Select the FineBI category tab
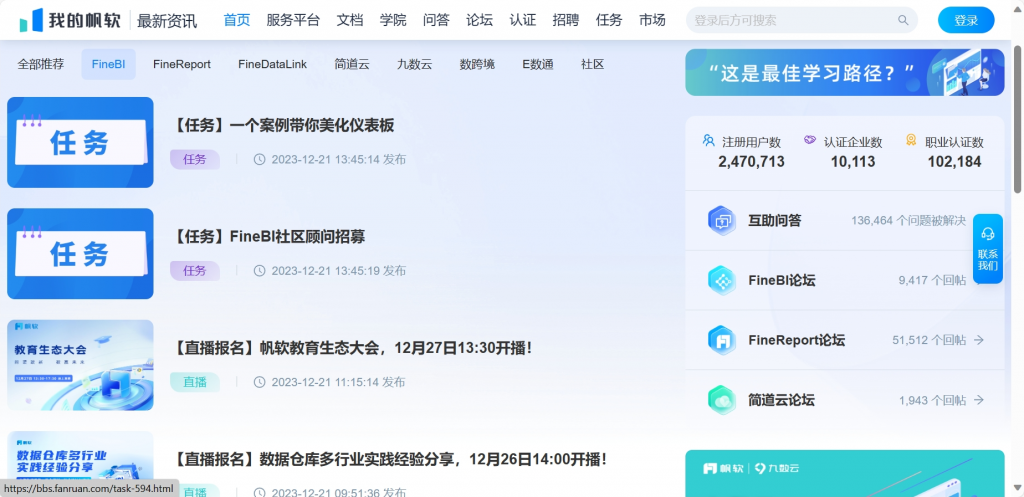The width and height of the screenshot is (1024, 497). coord(108,64)
